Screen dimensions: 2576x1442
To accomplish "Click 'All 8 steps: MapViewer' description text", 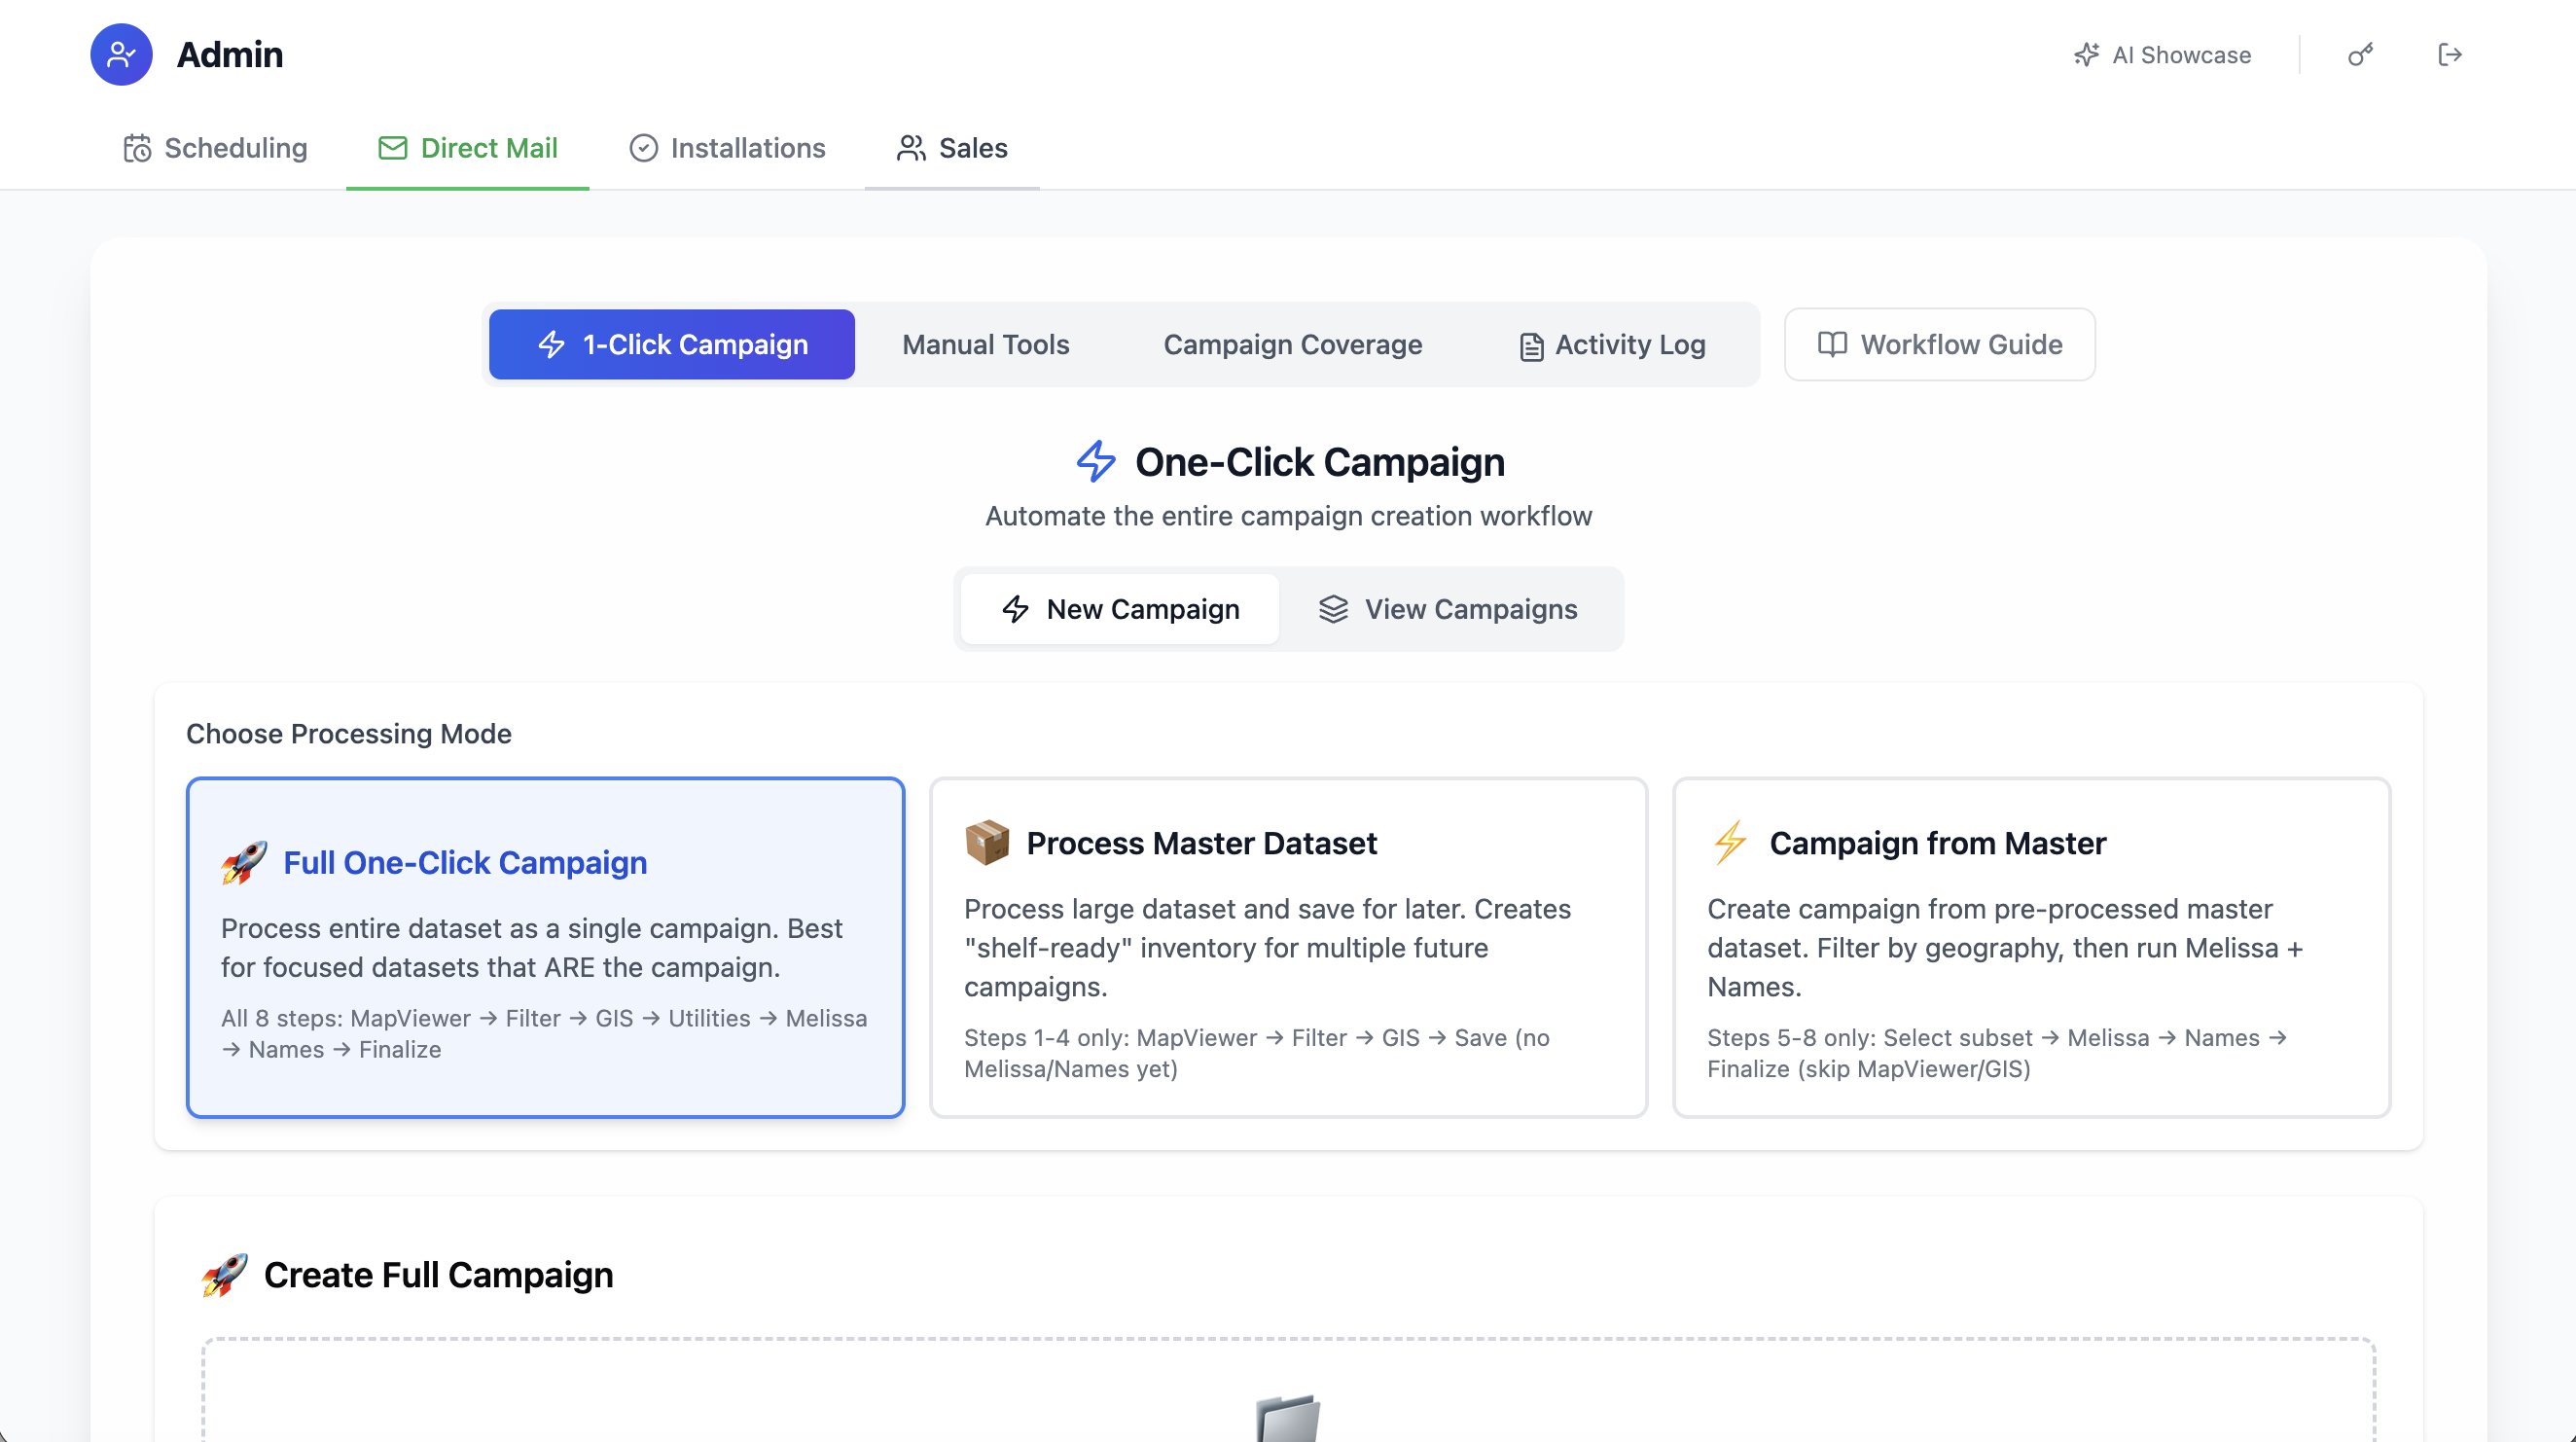I will (x=544, y=1034).
